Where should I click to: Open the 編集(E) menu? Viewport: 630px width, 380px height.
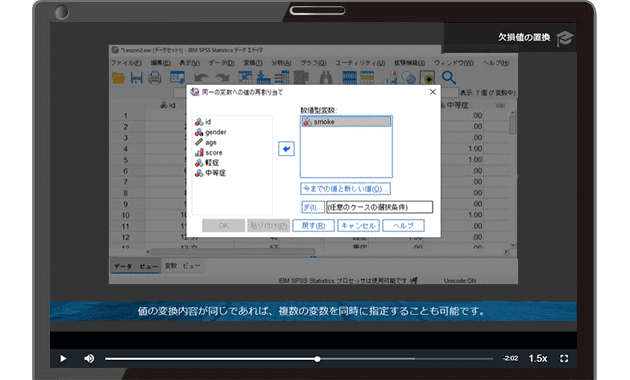click(x=161, y=63)
